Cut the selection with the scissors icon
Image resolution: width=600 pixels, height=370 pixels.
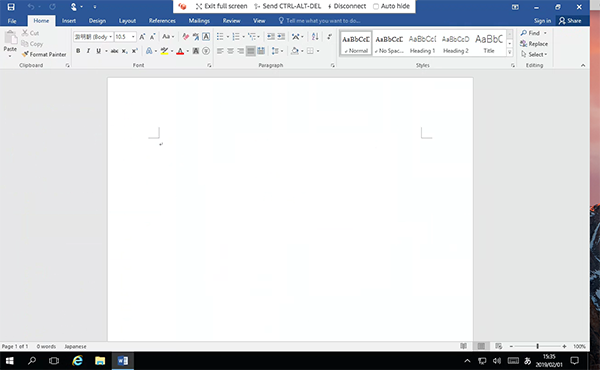tap(25, 33)
